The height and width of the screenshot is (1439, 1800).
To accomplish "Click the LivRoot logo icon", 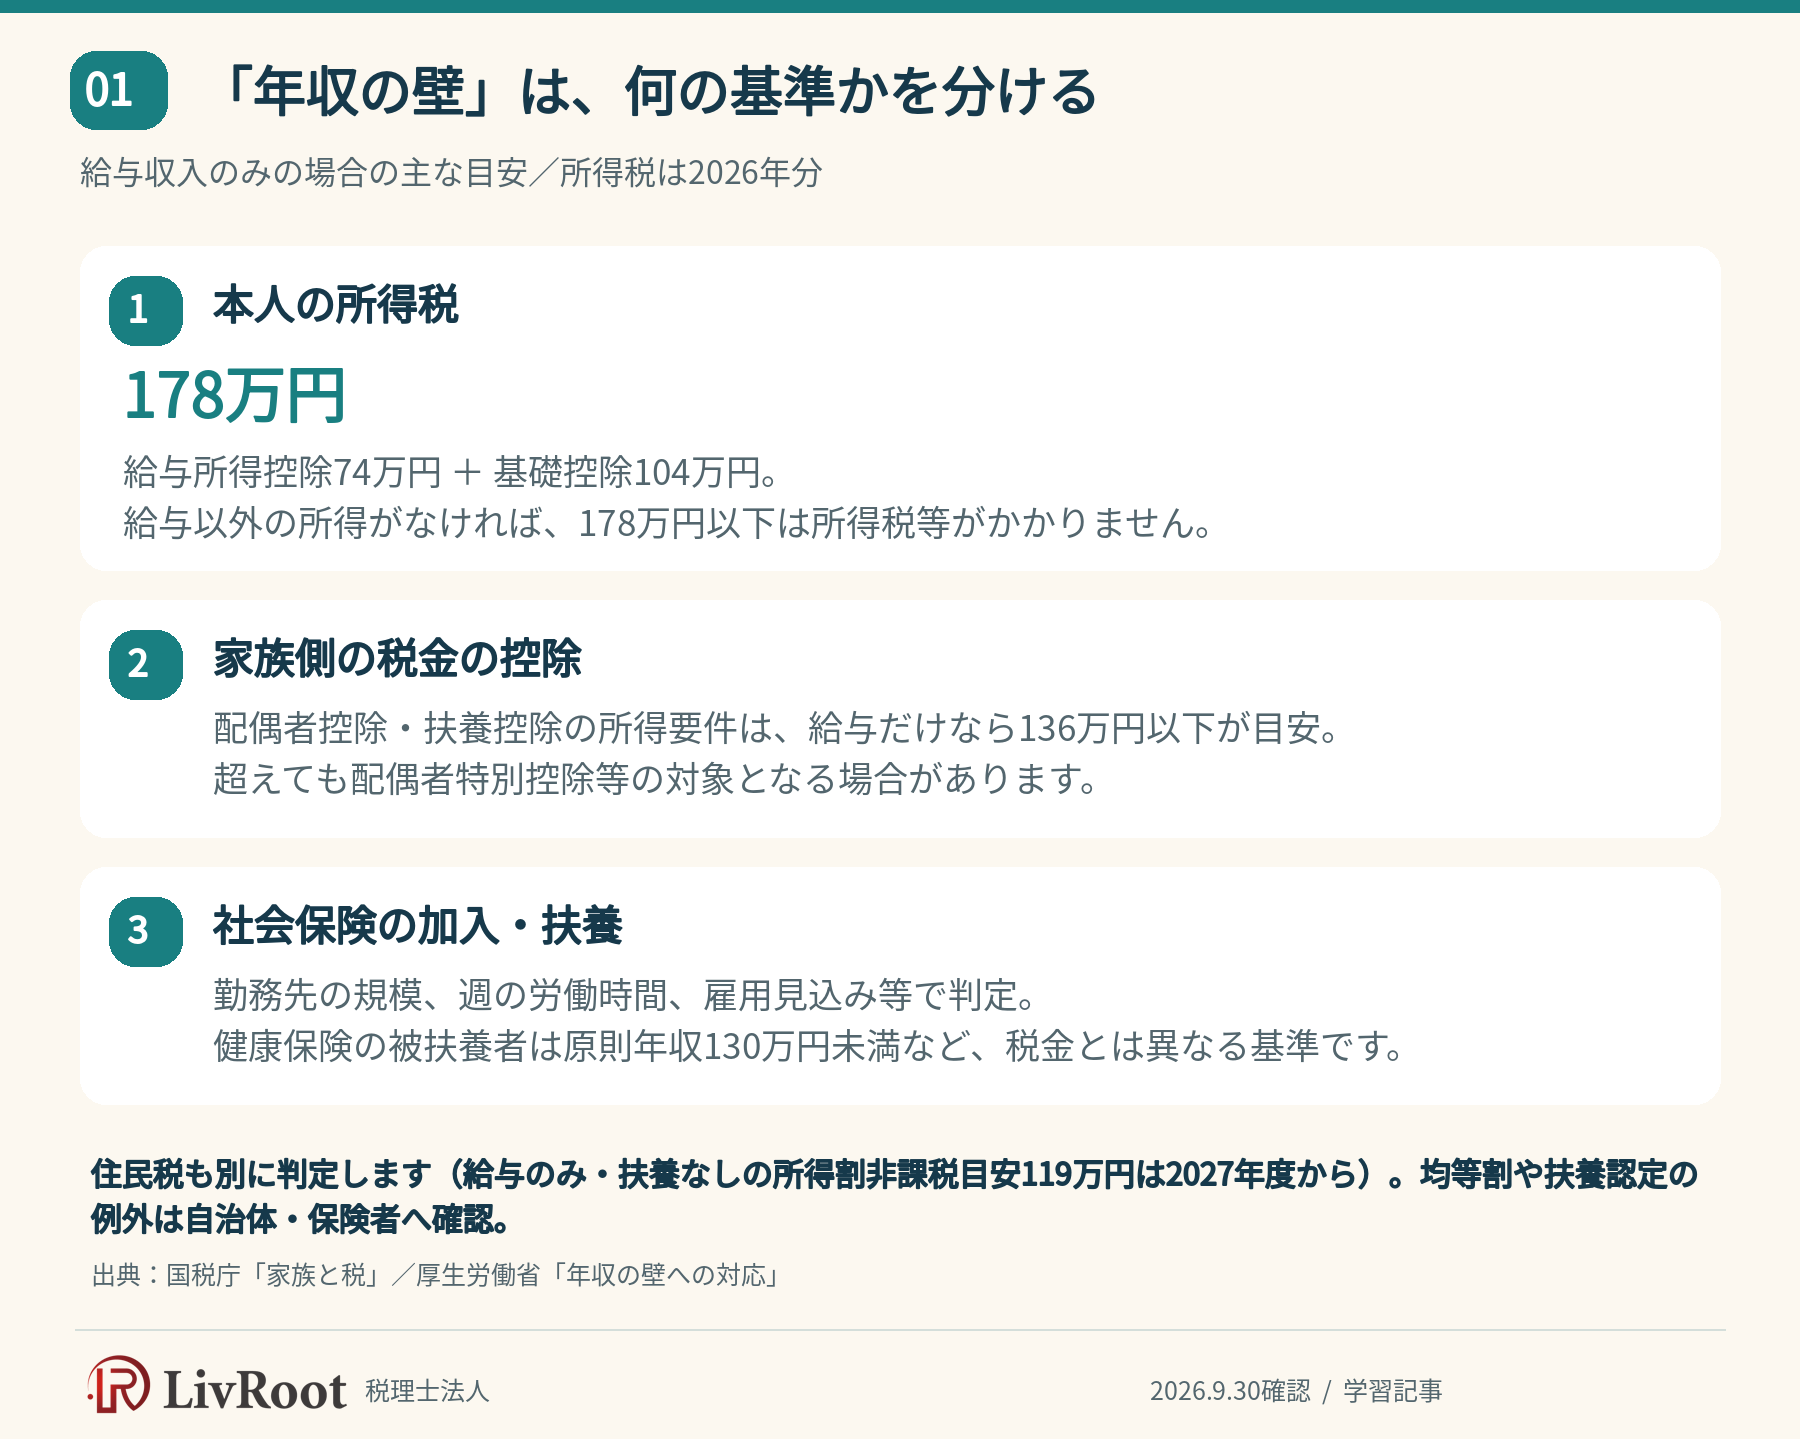I will 118,1385.
